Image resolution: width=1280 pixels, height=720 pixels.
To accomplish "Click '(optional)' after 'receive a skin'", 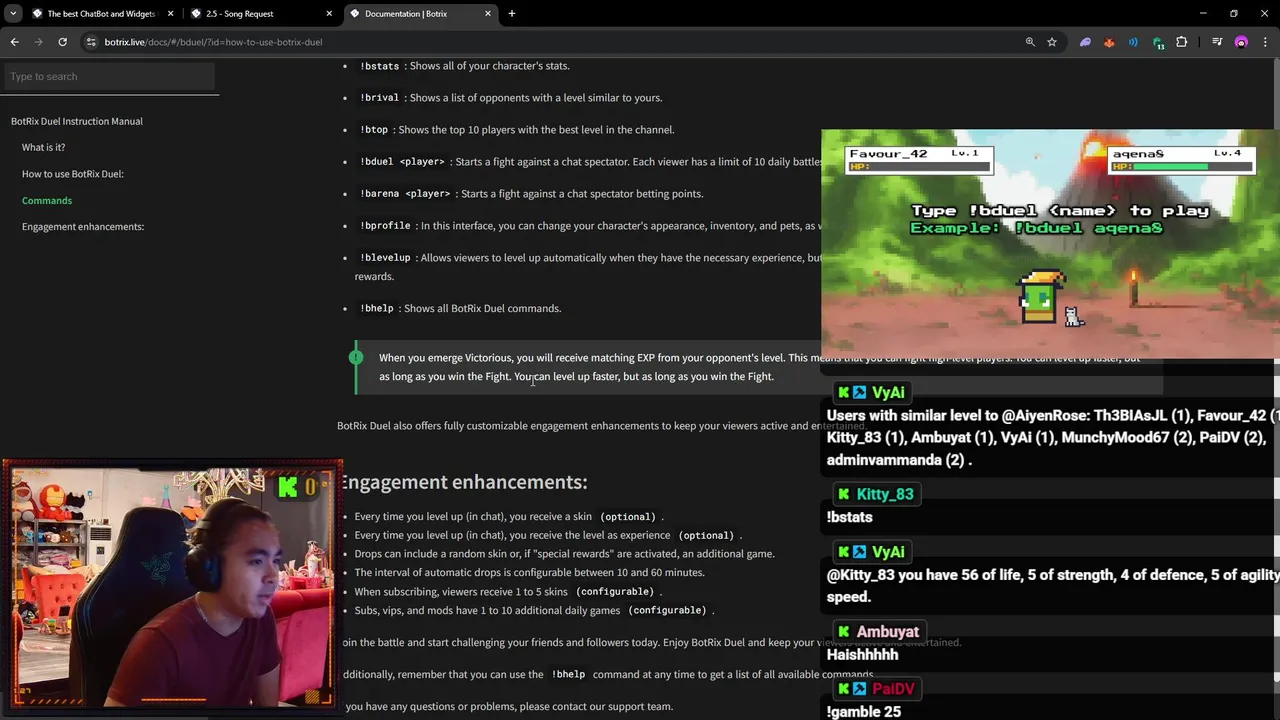I will click(x=628, y=517).
